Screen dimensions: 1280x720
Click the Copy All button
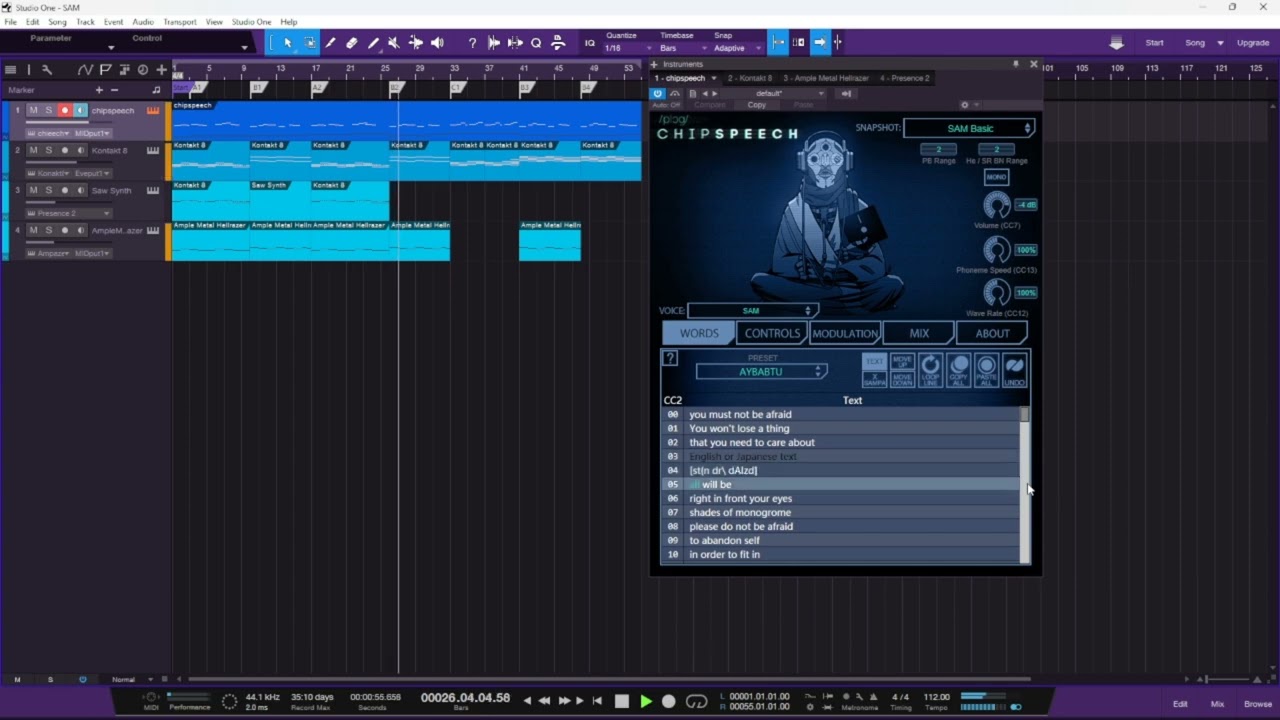[958, 370]
